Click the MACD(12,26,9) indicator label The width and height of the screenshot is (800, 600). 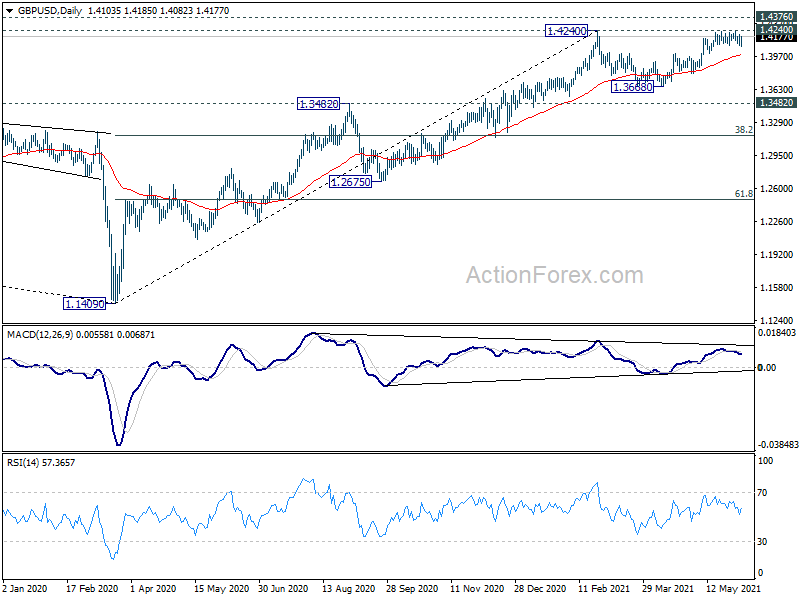point(40,335)
